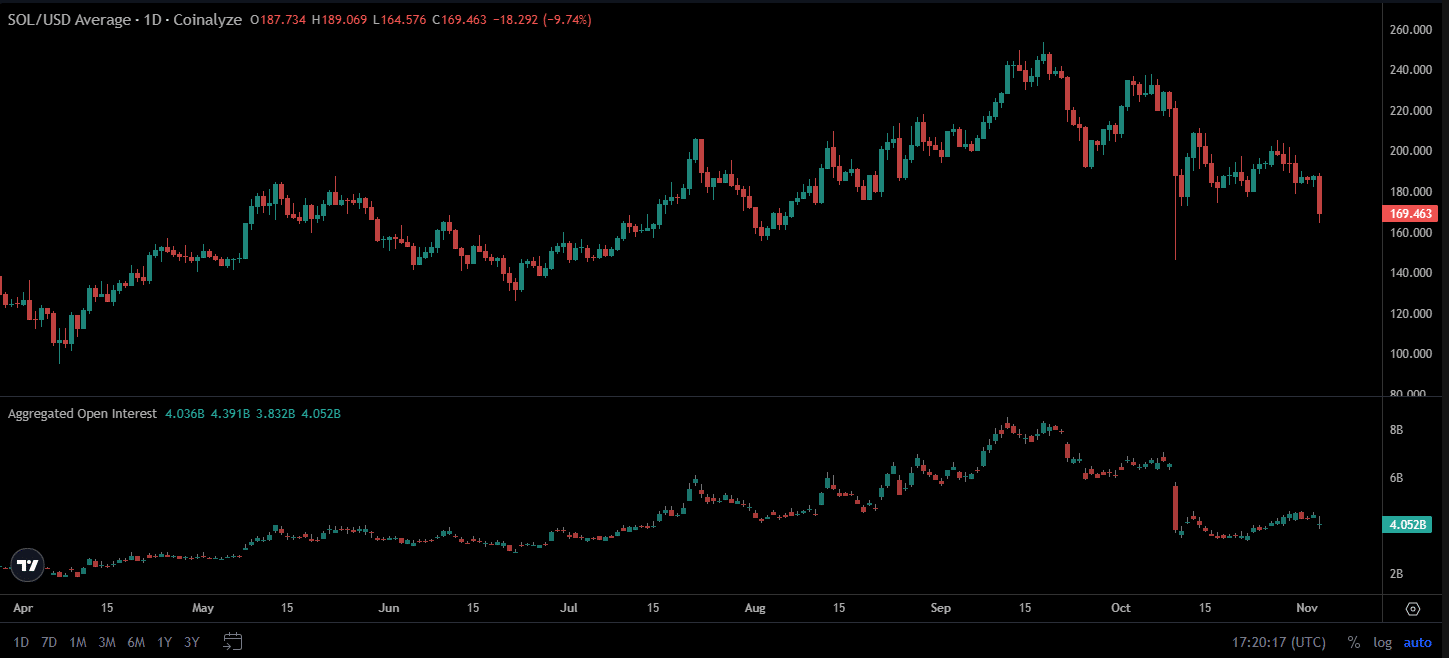Switch to the 6M range
The width and height of the screenshot is (1449, 658).
point(136,643)
